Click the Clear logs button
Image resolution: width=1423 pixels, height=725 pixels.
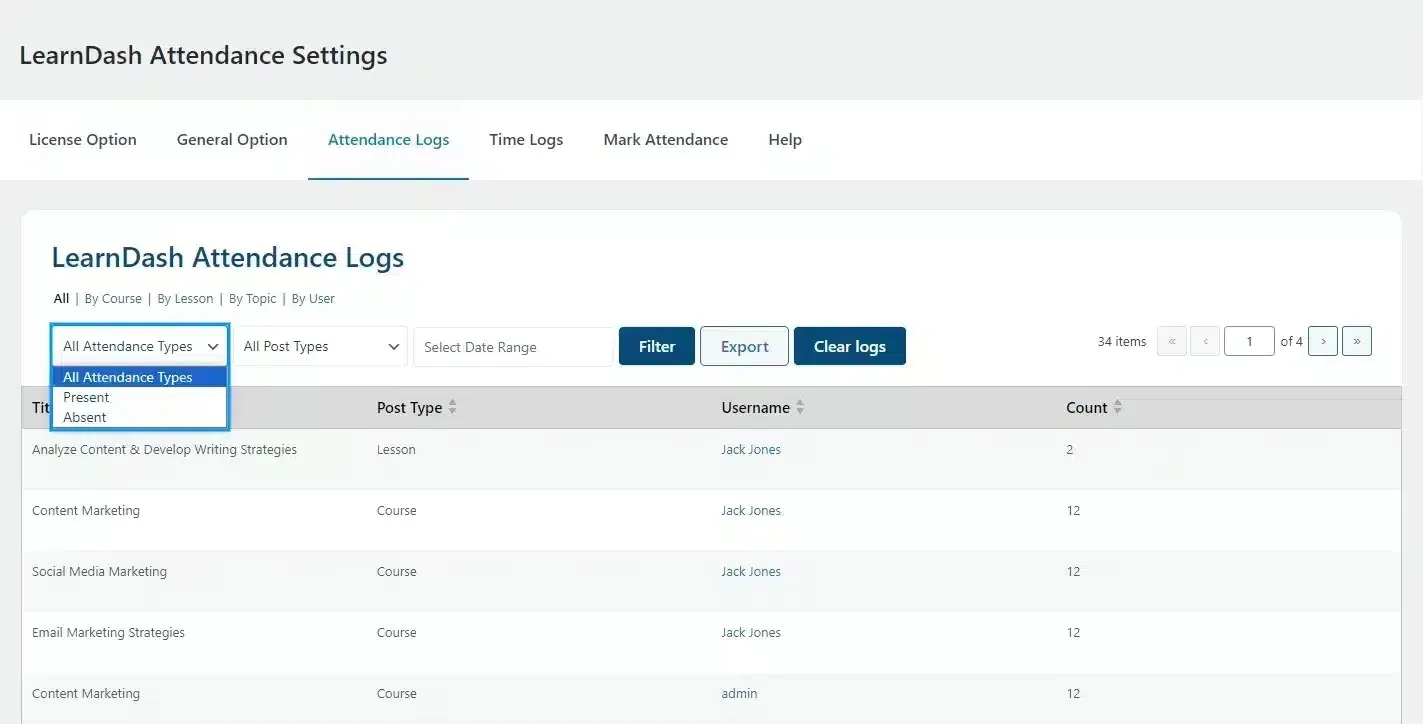[x=849, y=346]
